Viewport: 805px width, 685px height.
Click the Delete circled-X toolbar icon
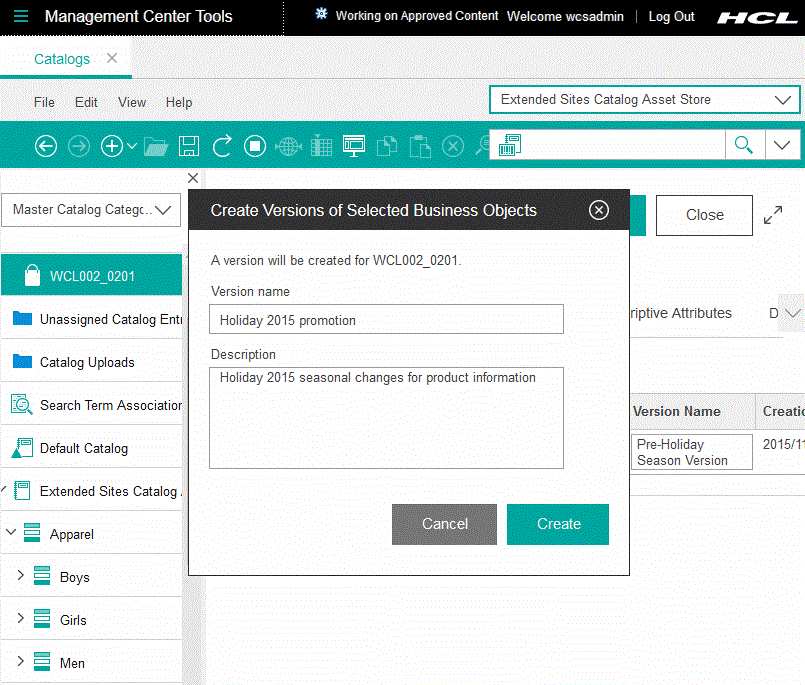point(453,146)
